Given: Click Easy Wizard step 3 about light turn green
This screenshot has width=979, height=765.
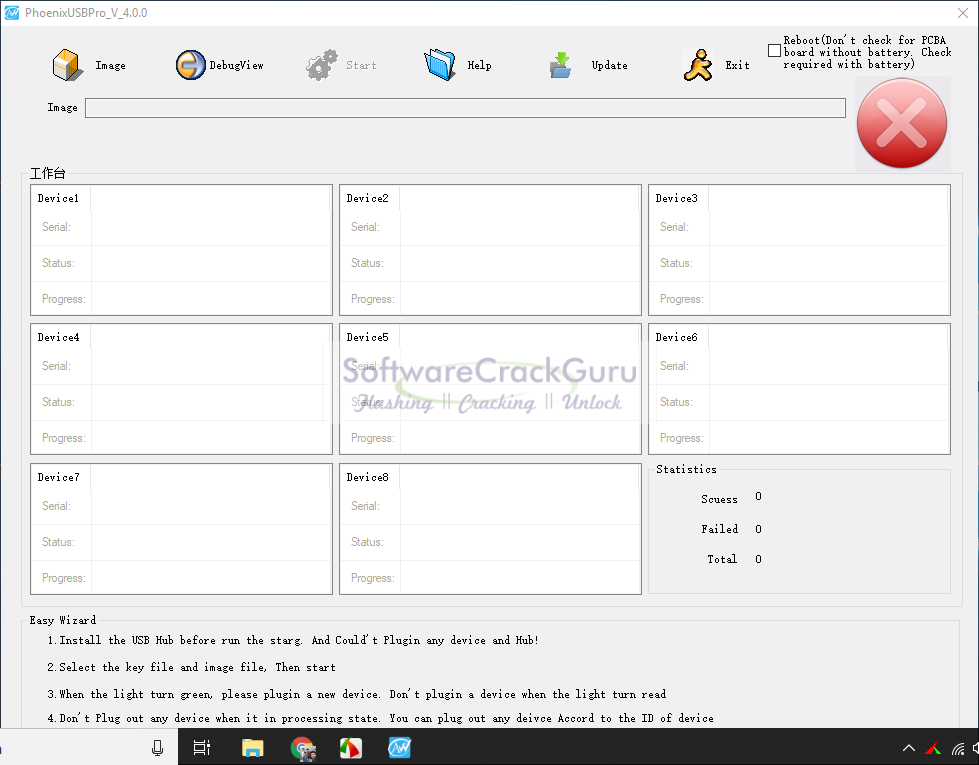Looking at the screenshot, I should tap(357, 694).
